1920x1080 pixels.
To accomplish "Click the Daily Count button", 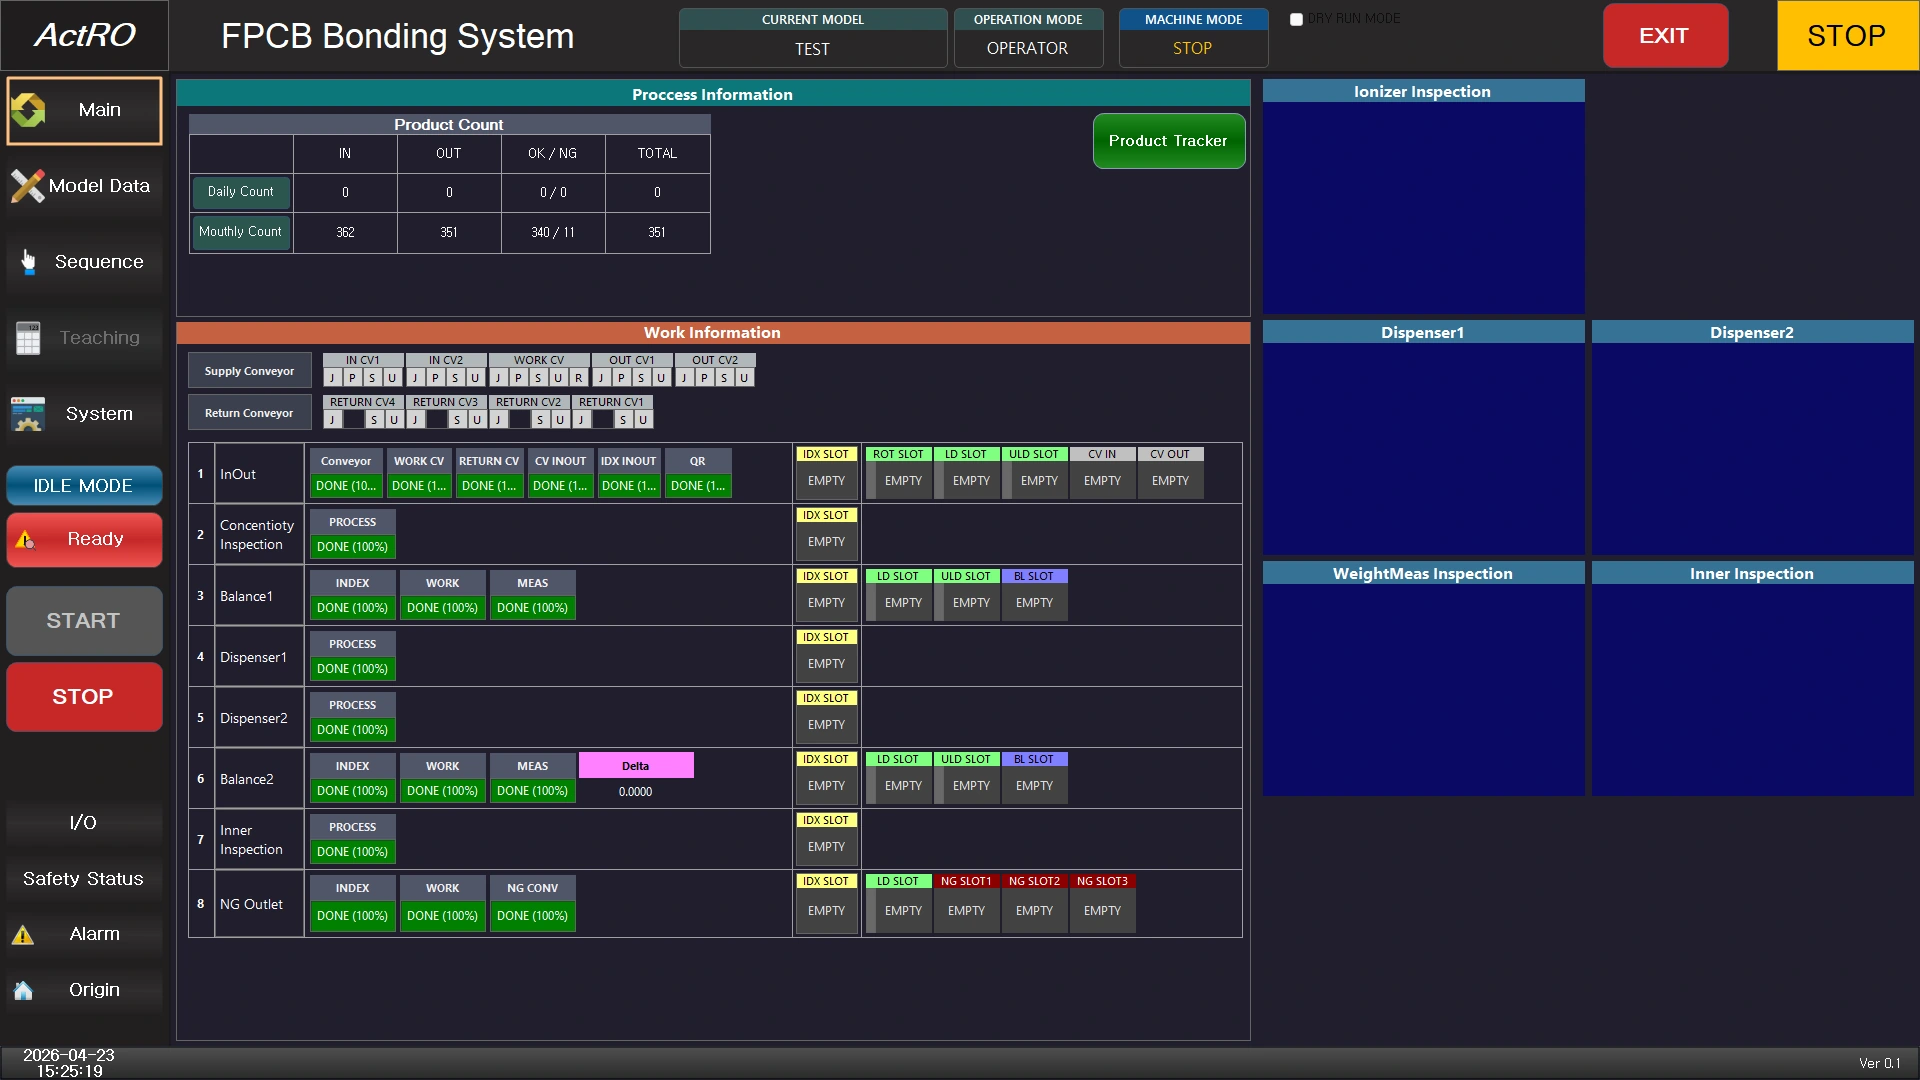I will pos(241,192).
